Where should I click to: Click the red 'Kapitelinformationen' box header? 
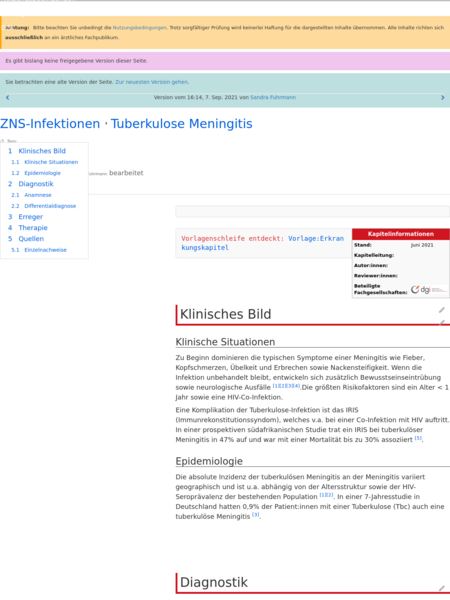tap(401, 234)
